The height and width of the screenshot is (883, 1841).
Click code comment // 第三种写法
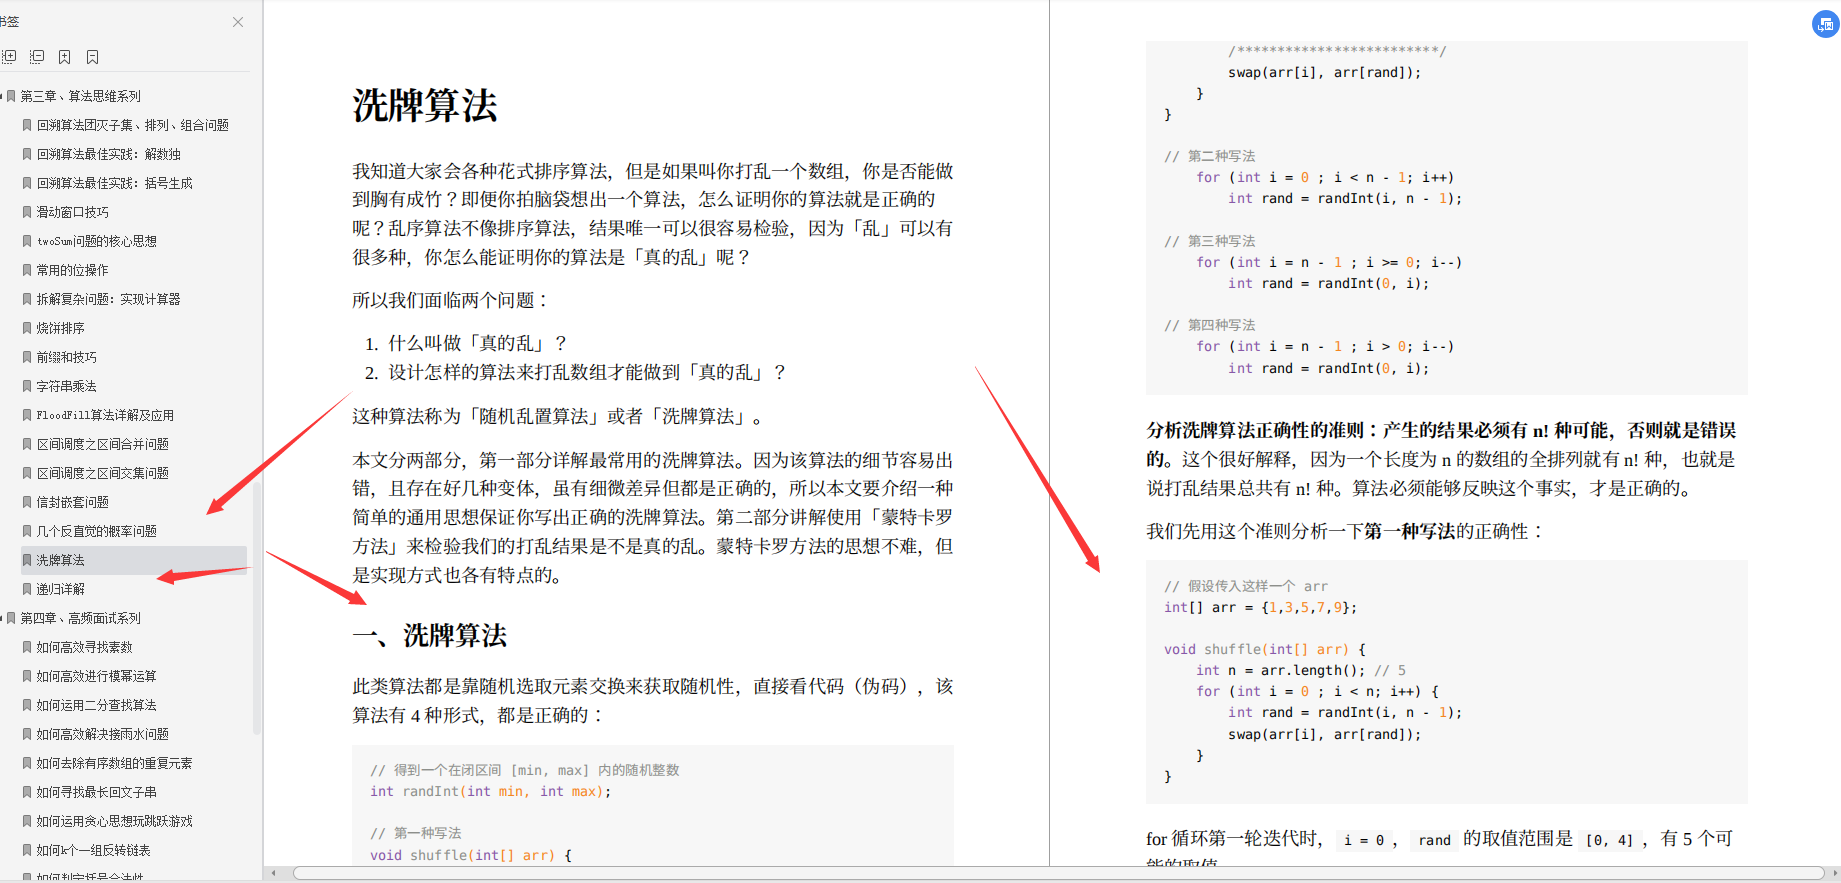[1210, 241]
